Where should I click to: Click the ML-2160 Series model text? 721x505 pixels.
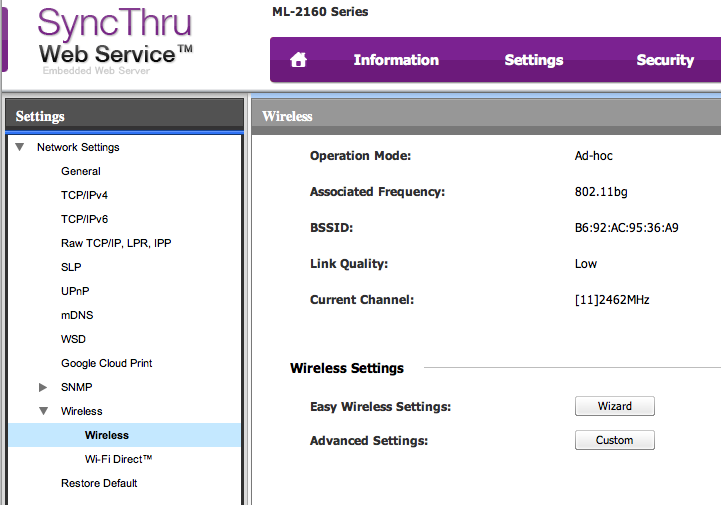pos(320,11)
